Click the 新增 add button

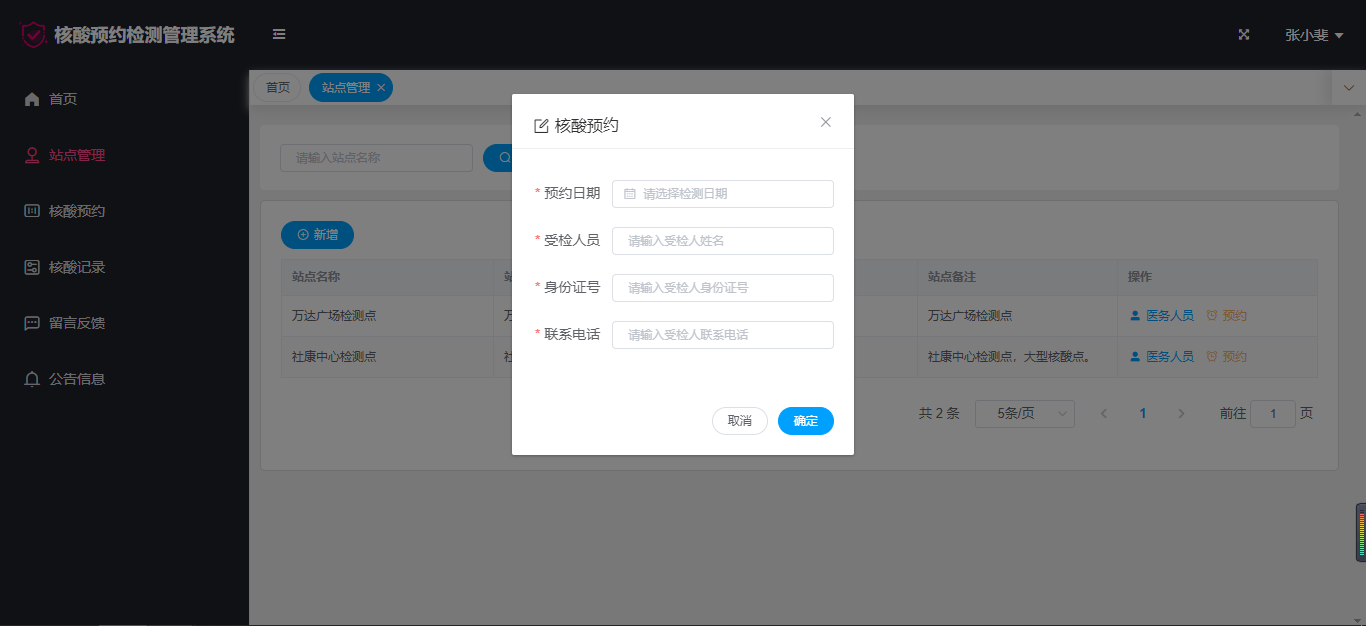(317, 235)
